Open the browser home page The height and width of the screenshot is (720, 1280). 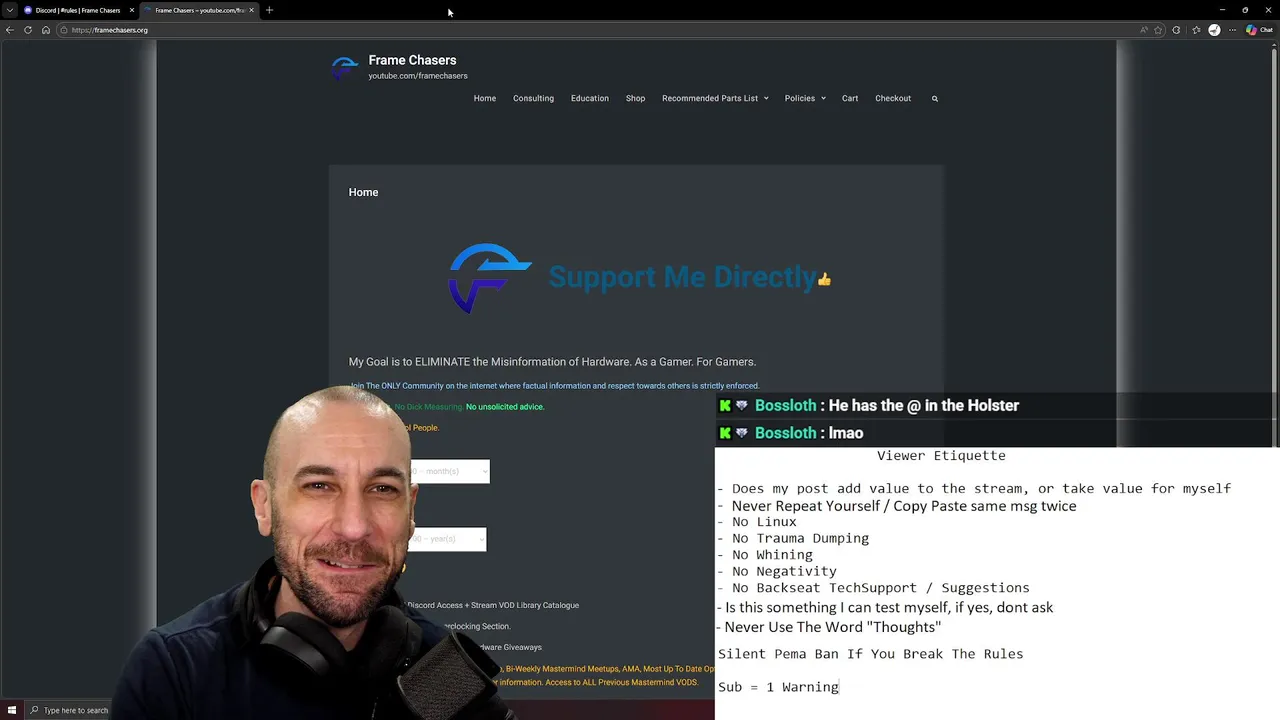click(x=46, y=30)
